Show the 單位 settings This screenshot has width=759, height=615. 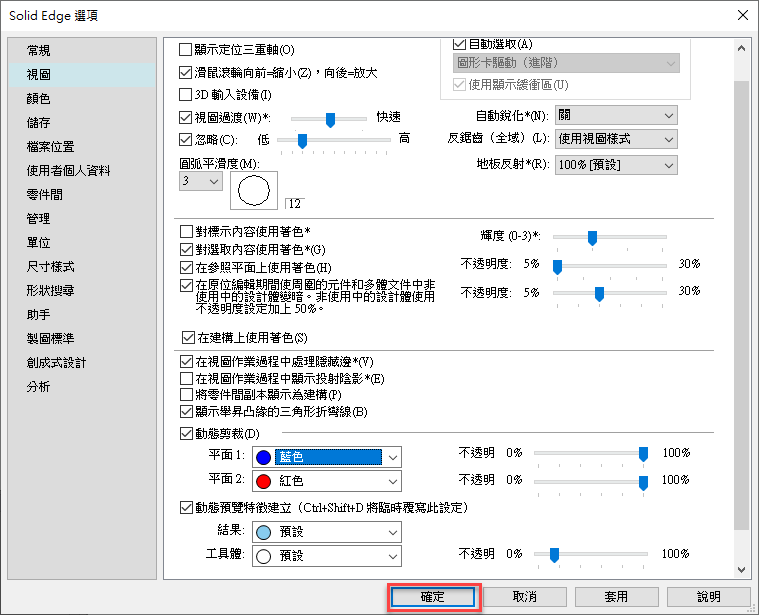pos(39,242)
